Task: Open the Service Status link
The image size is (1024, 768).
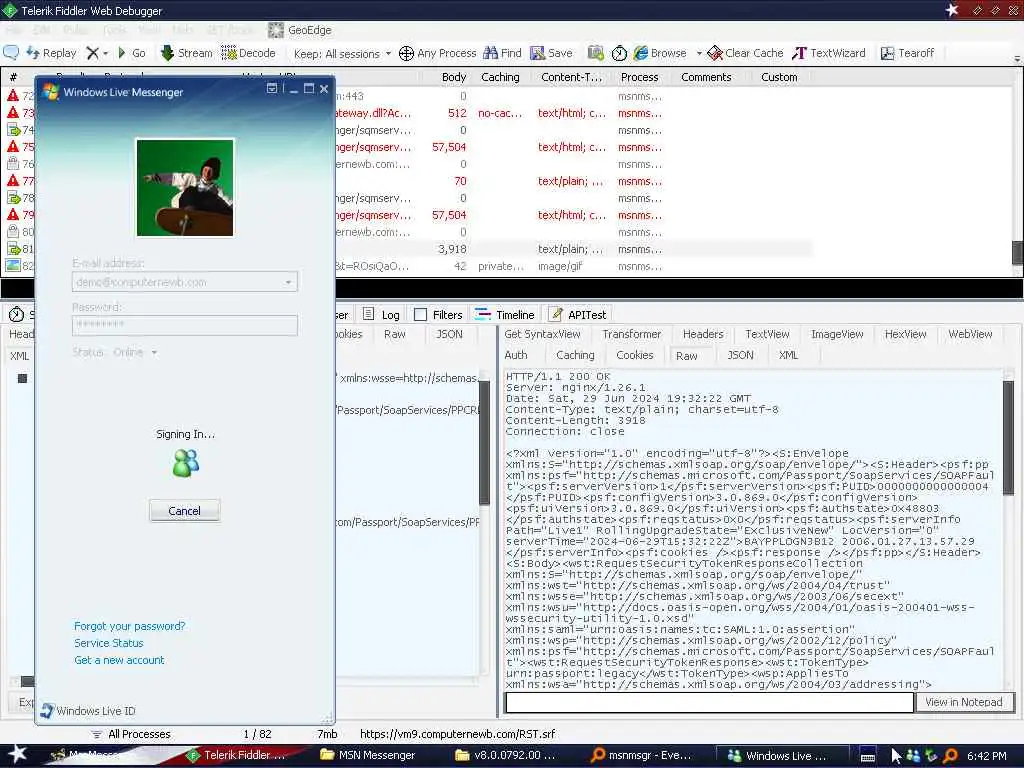Action: pyautogui.click(x=108, y=643)
